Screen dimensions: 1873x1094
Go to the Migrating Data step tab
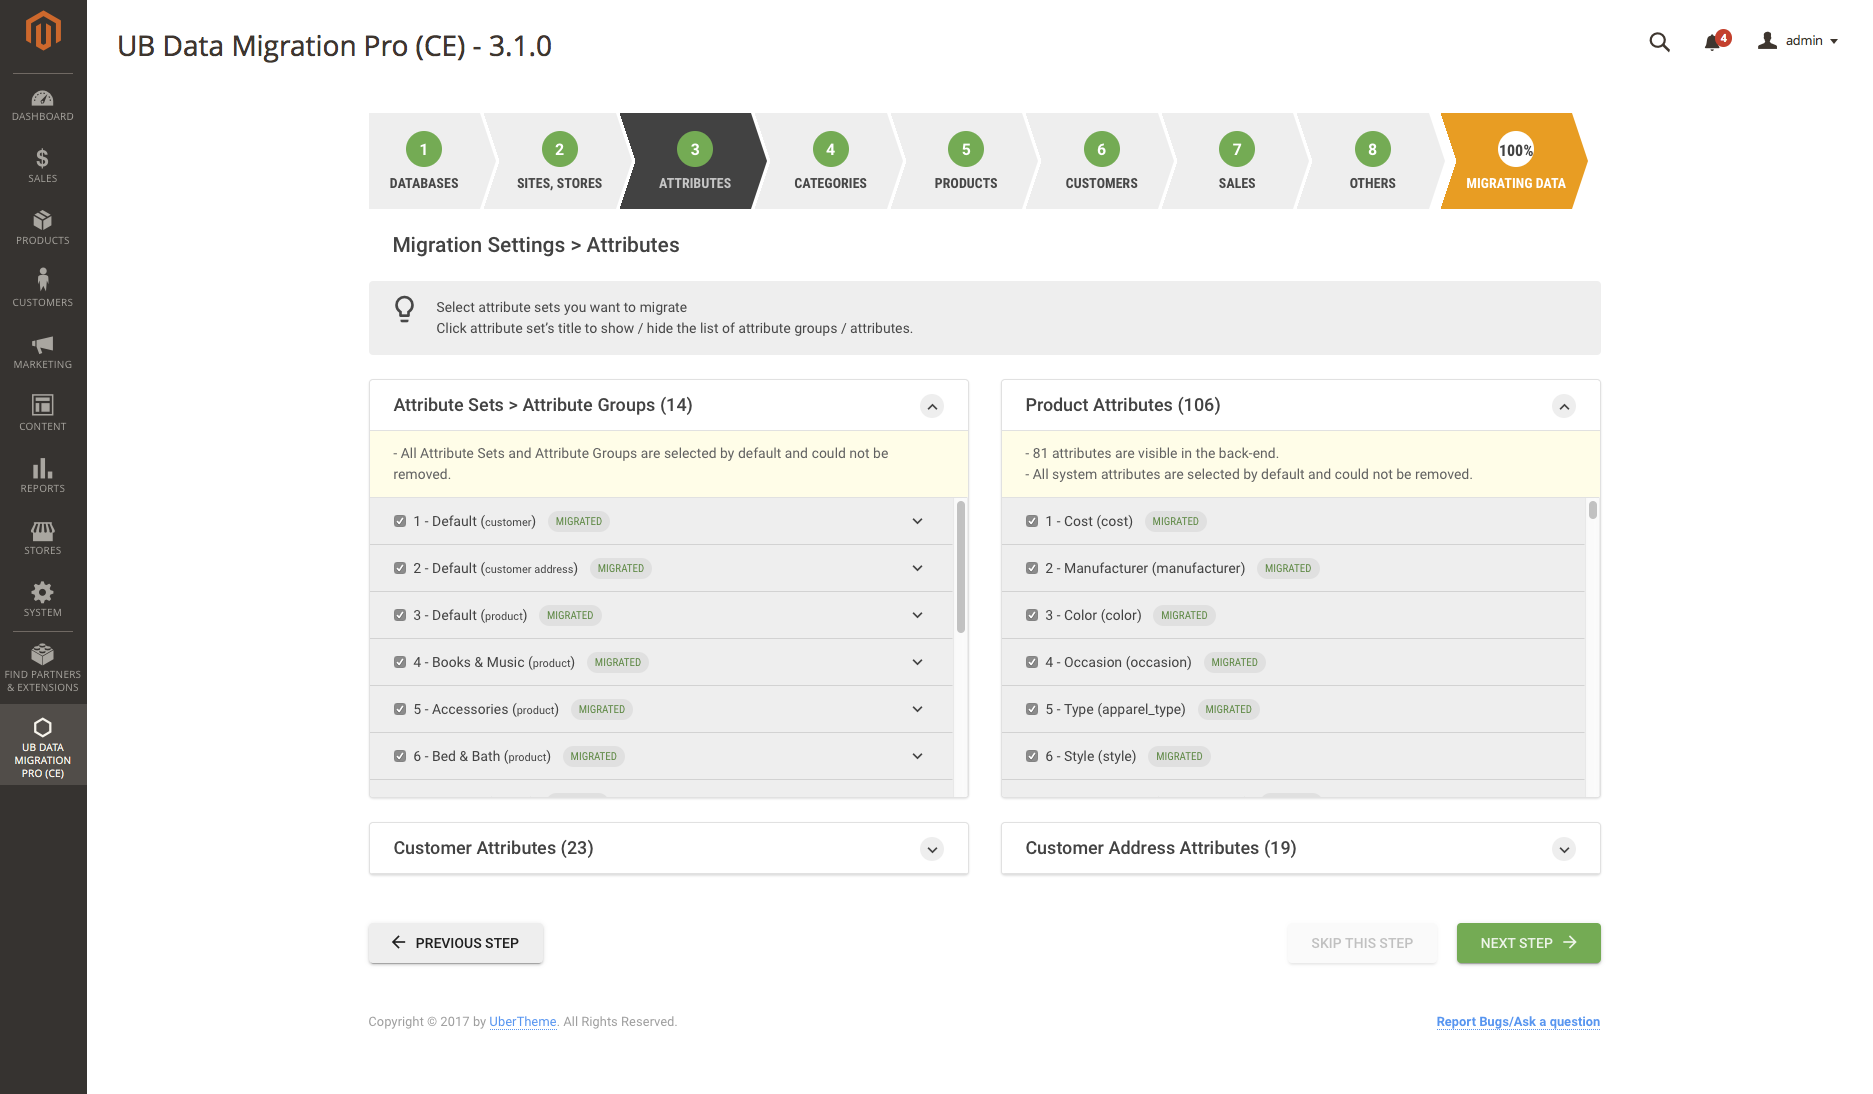1515,161
